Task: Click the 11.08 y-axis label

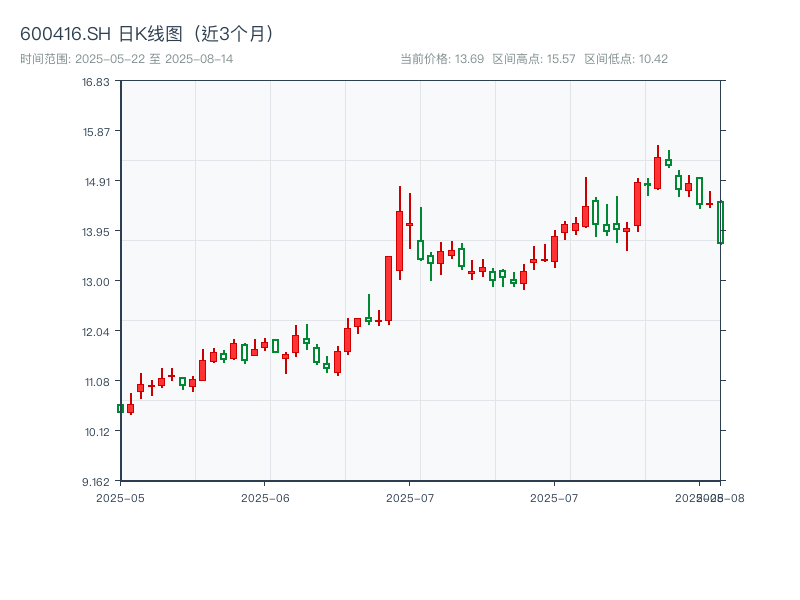Action: pyautogui.click(x=97, y=382)
